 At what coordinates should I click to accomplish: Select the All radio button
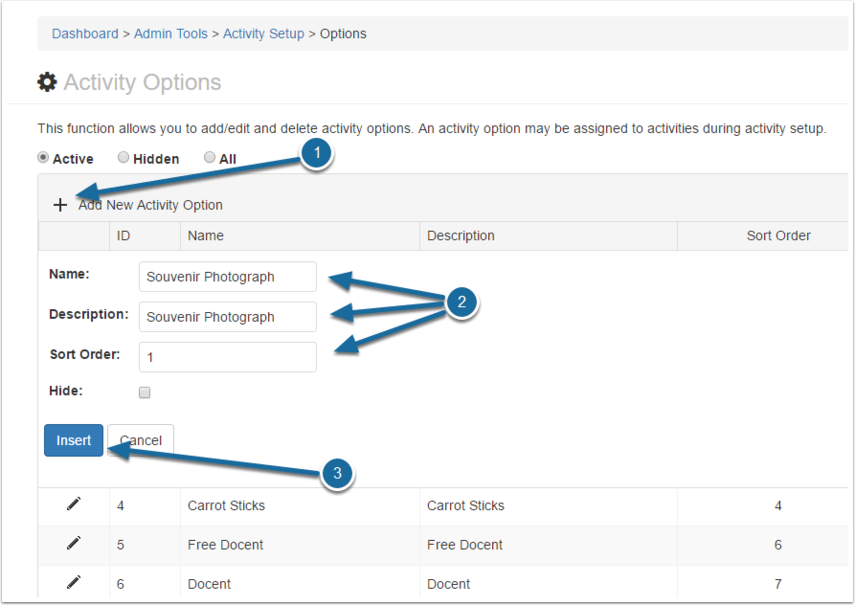(x=210, y=158)
